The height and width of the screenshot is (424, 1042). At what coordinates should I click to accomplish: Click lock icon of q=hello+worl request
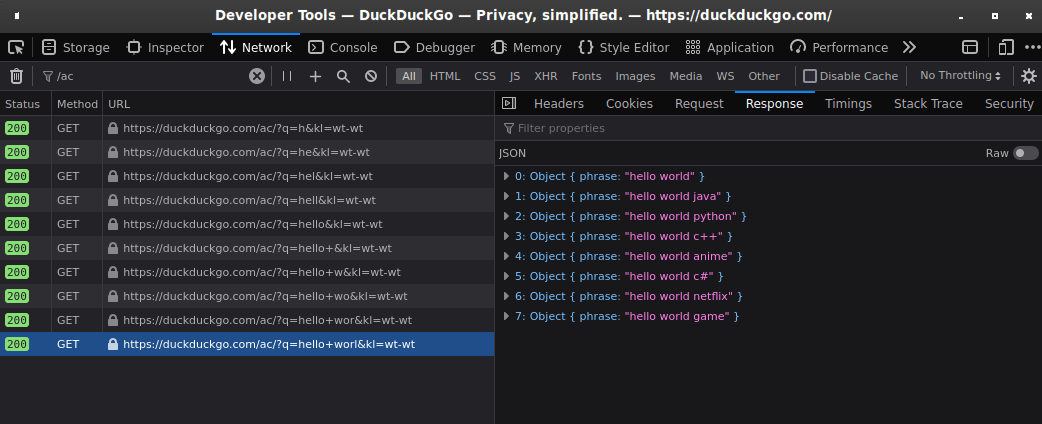113,344
